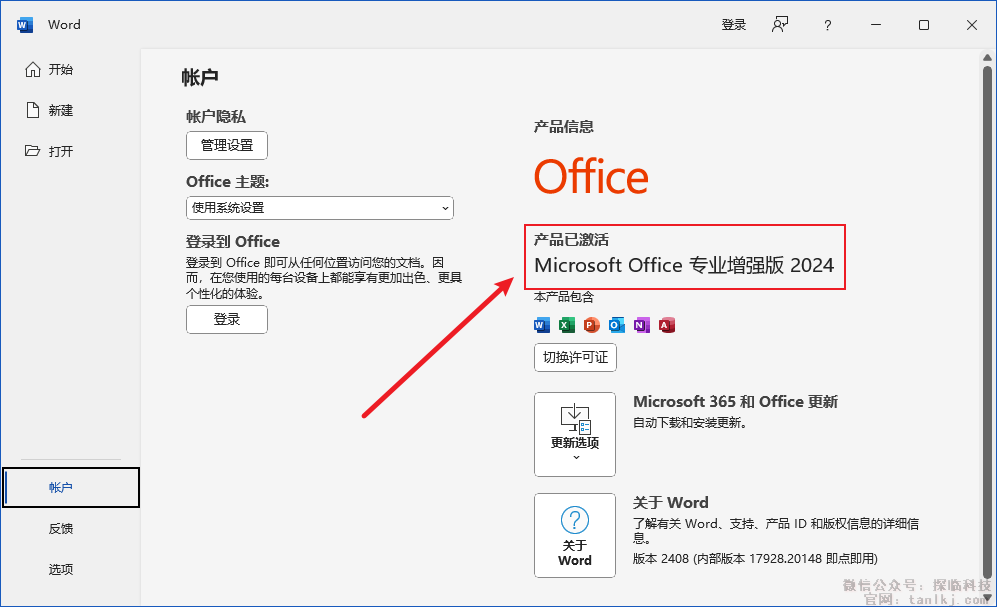The image size is (997, 607).
Task: Click the 管理设置 privacy button
Action: [x=227, y=146]
